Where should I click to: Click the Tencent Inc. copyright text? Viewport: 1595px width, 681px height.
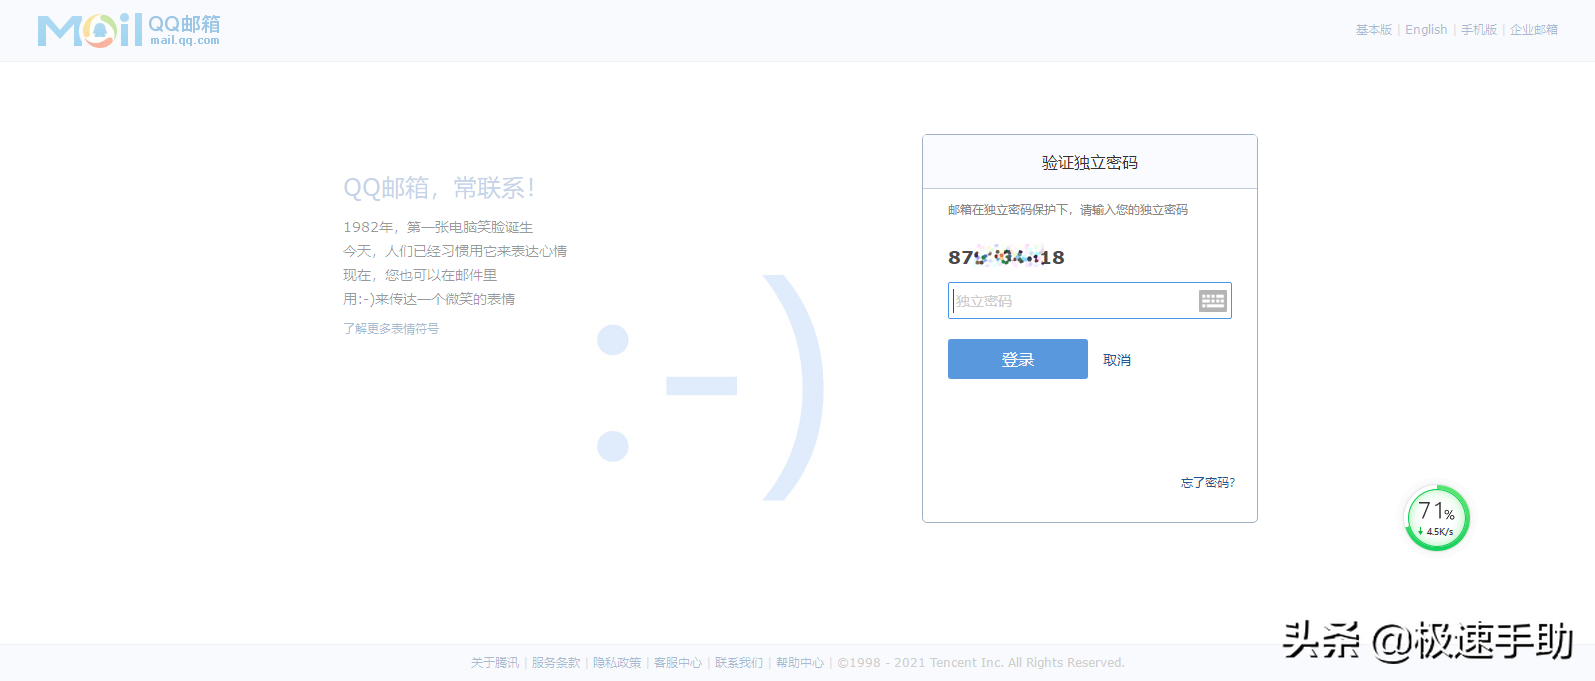981,663
